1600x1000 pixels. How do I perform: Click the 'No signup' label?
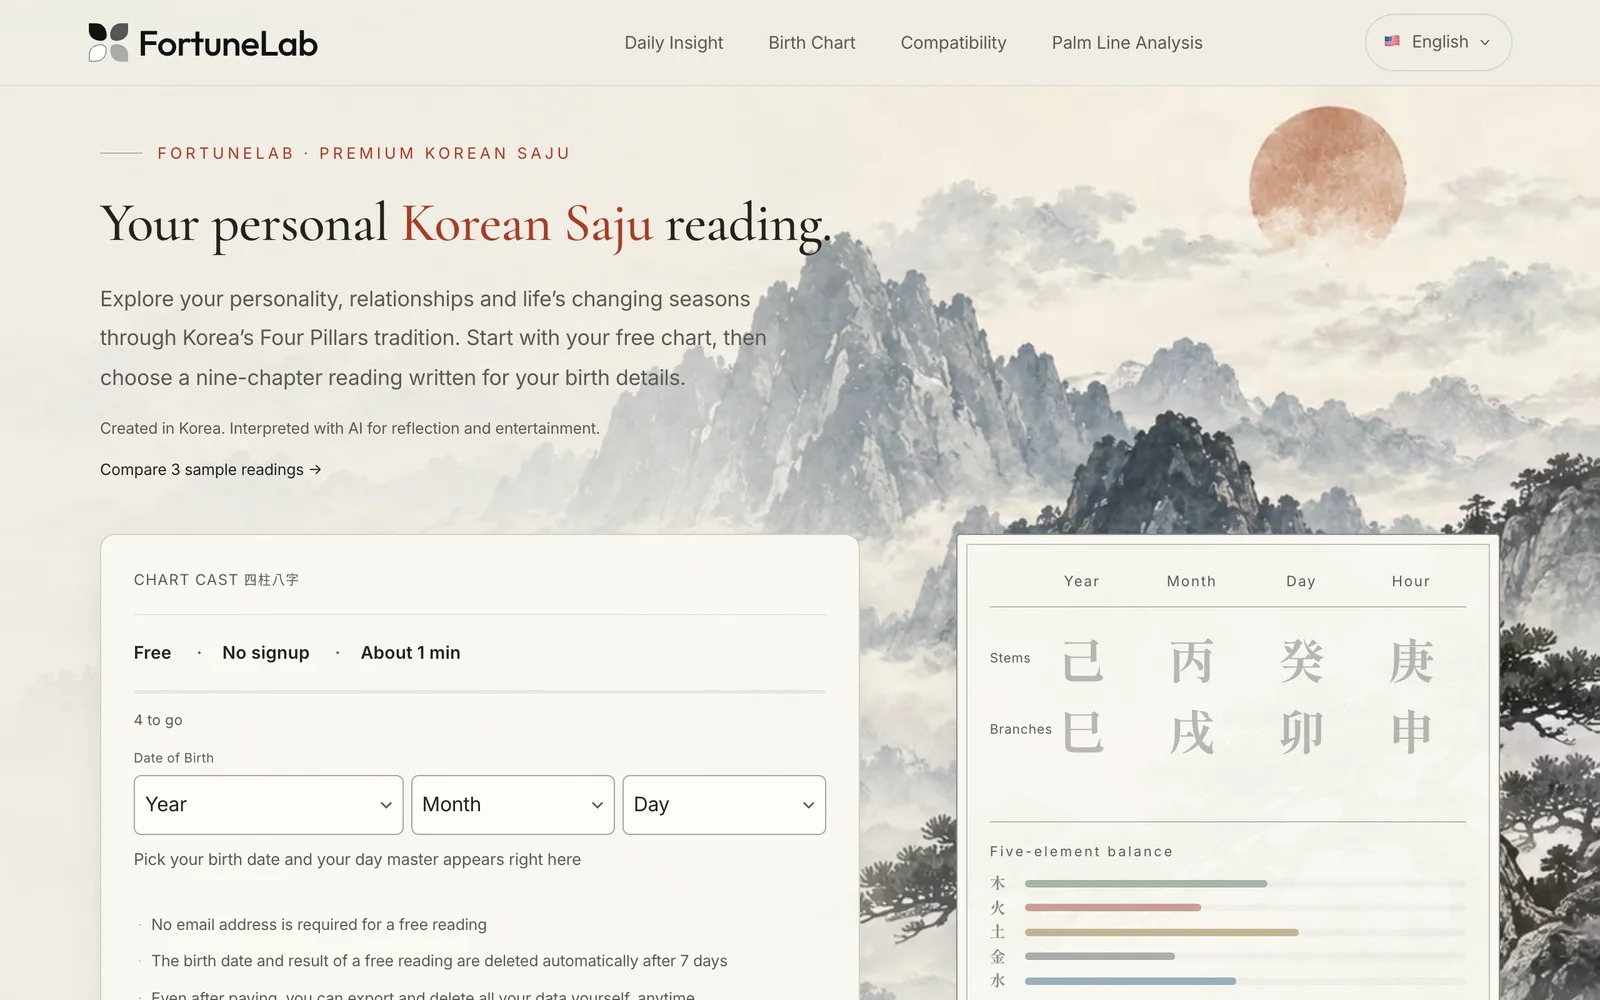click(266, 653)
